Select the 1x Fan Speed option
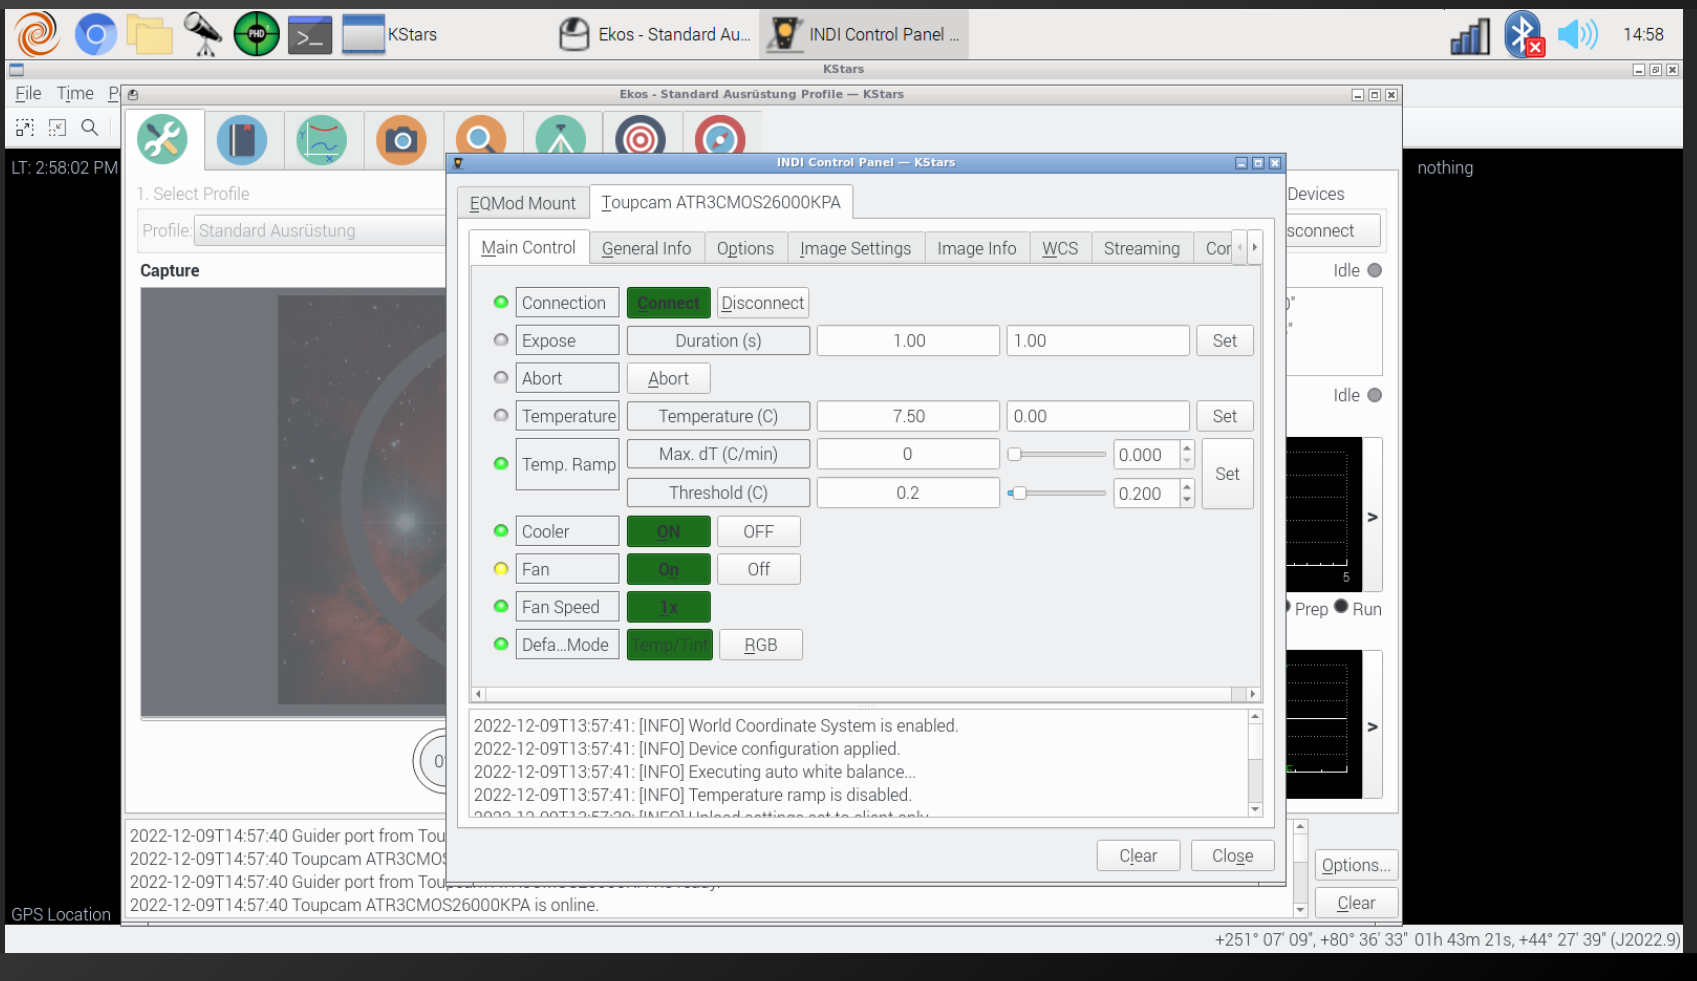 pos(668,607)
